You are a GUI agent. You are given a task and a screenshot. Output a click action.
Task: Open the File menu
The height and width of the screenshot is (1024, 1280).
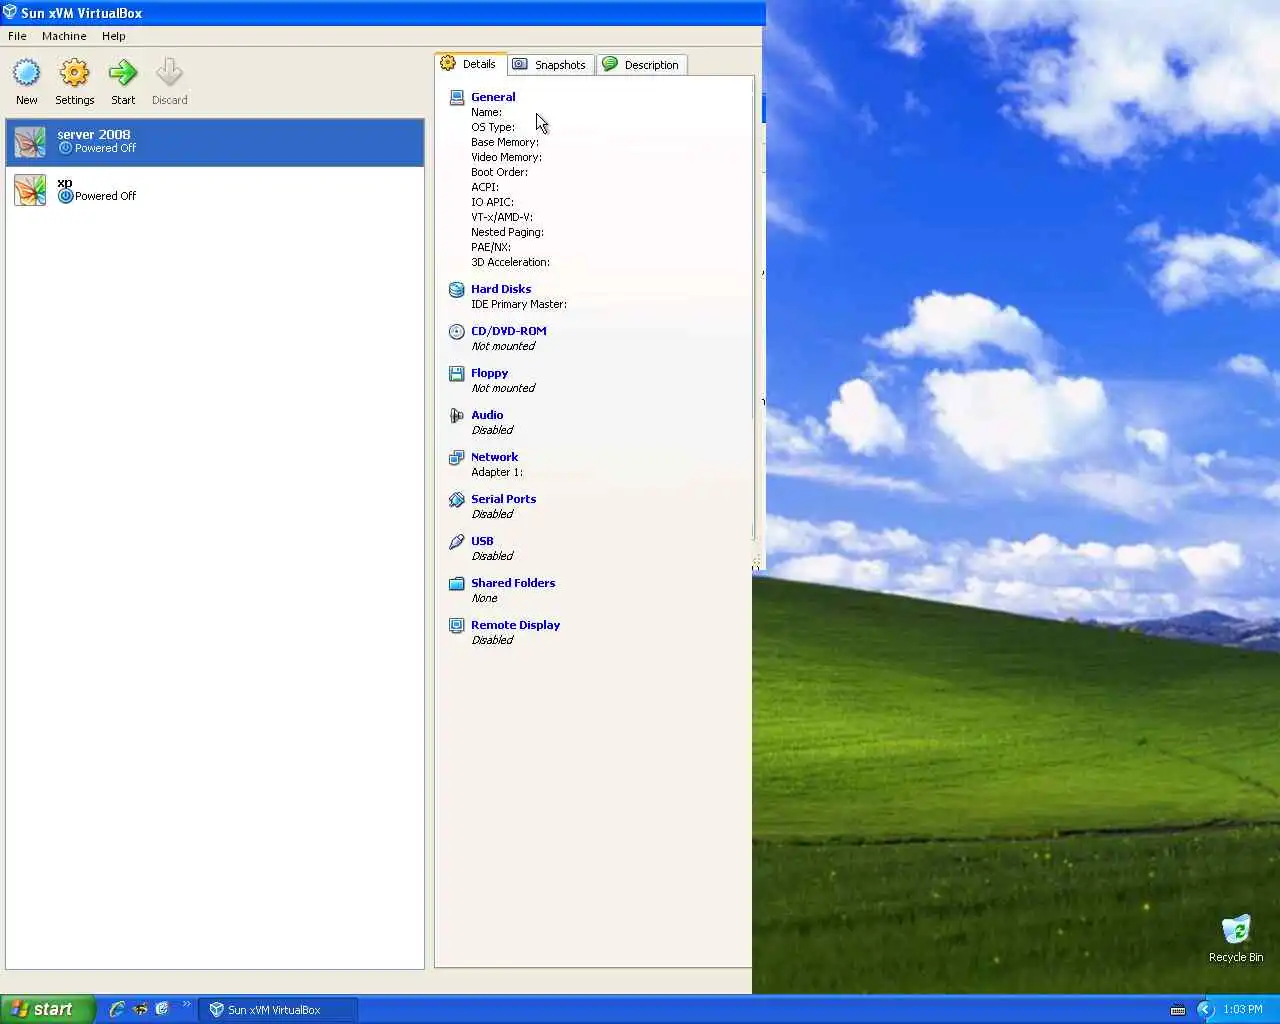17,36
